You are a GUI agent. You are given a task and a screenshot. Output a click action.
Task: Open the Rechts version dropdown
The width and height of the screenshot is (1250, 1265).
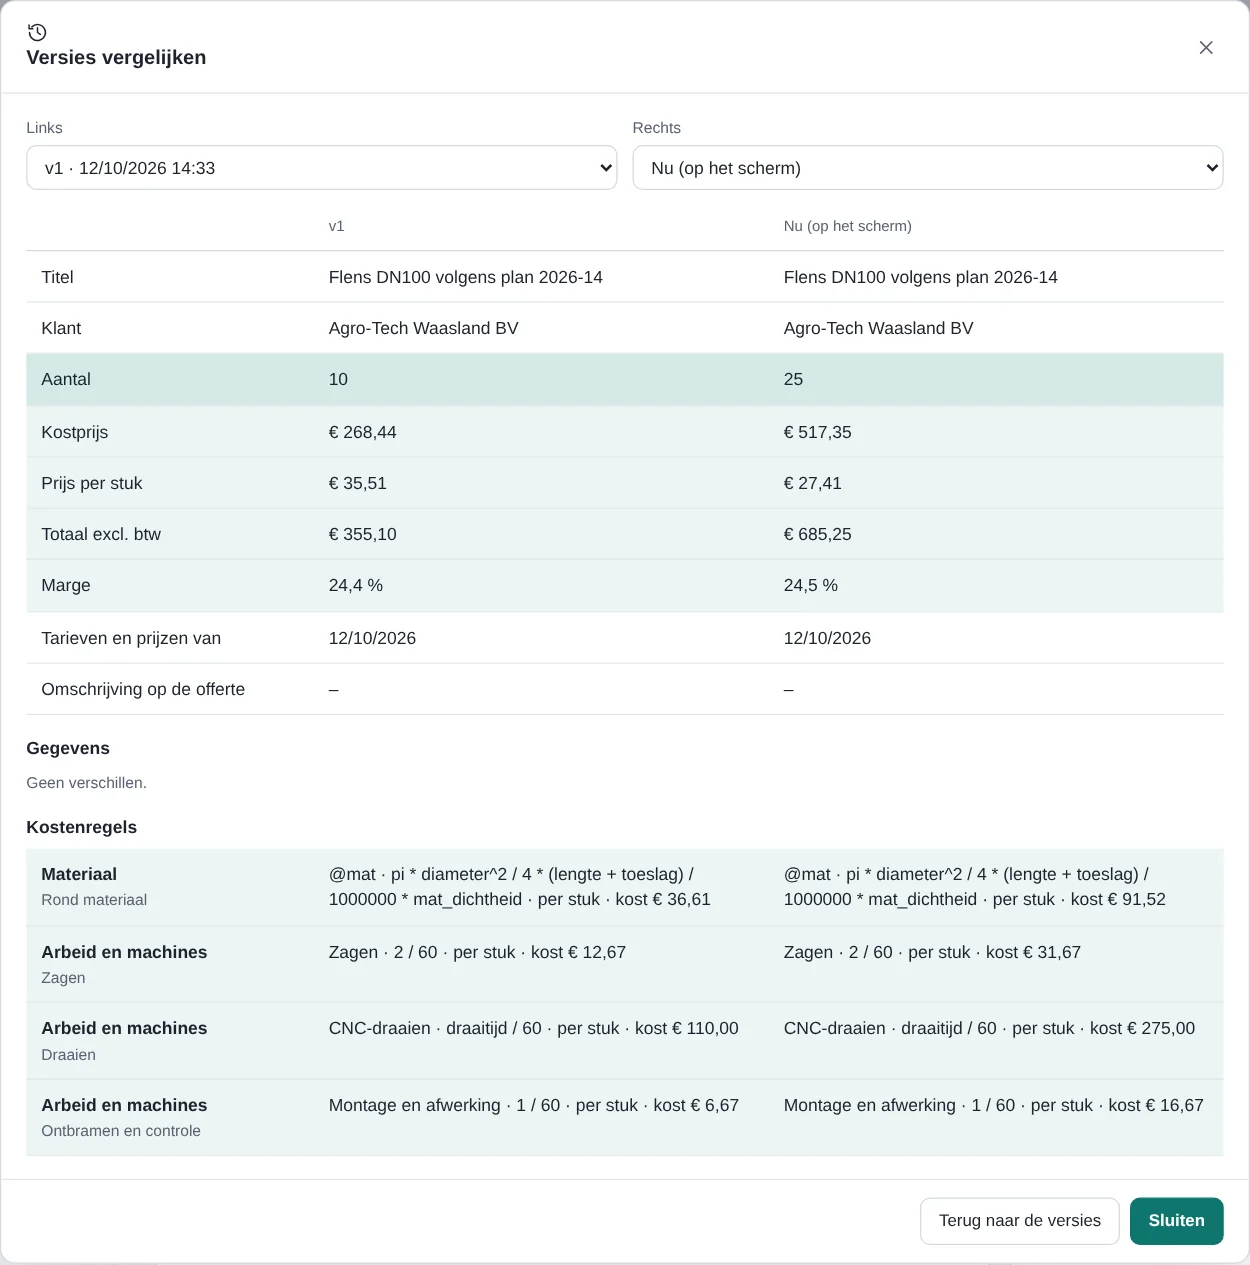pos(927,168)
